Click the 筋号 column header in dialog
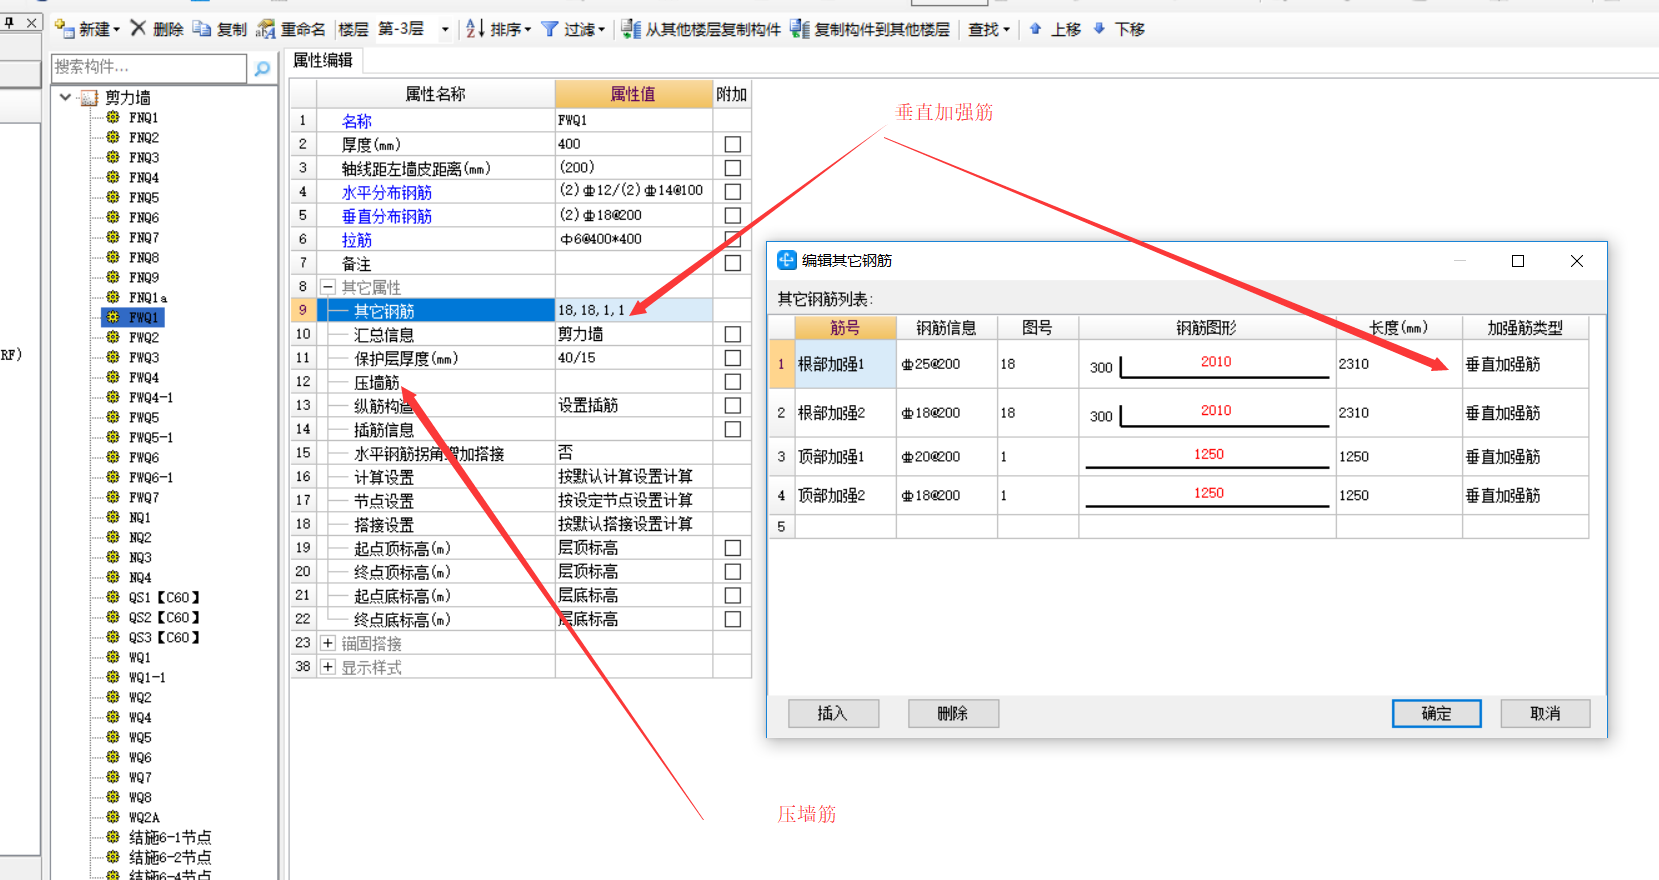Image resolution: width=1659 pixels, height=880 pixels. pos(845,328)
